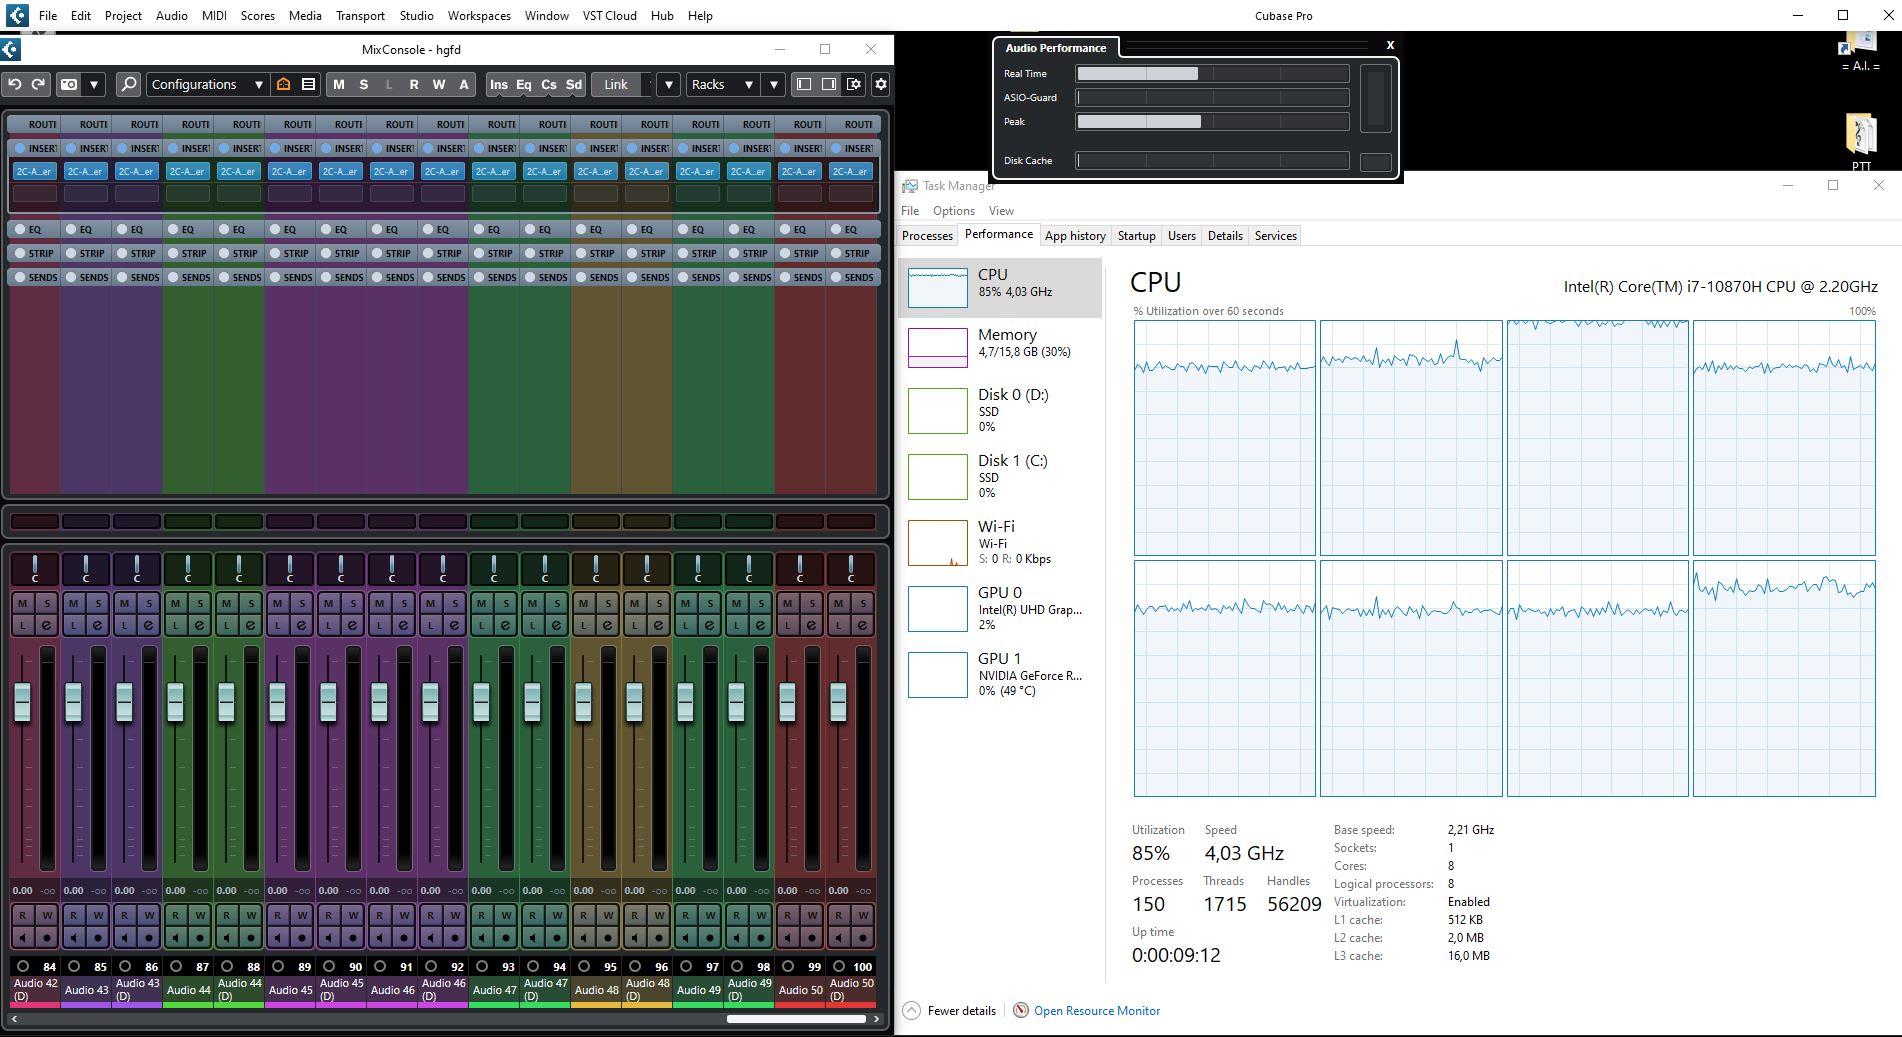Image resolution: width=1902 pixels, height=1037 pixels.
Task: Open the channel search magnifier icon
Action: [x=128, y=85]
